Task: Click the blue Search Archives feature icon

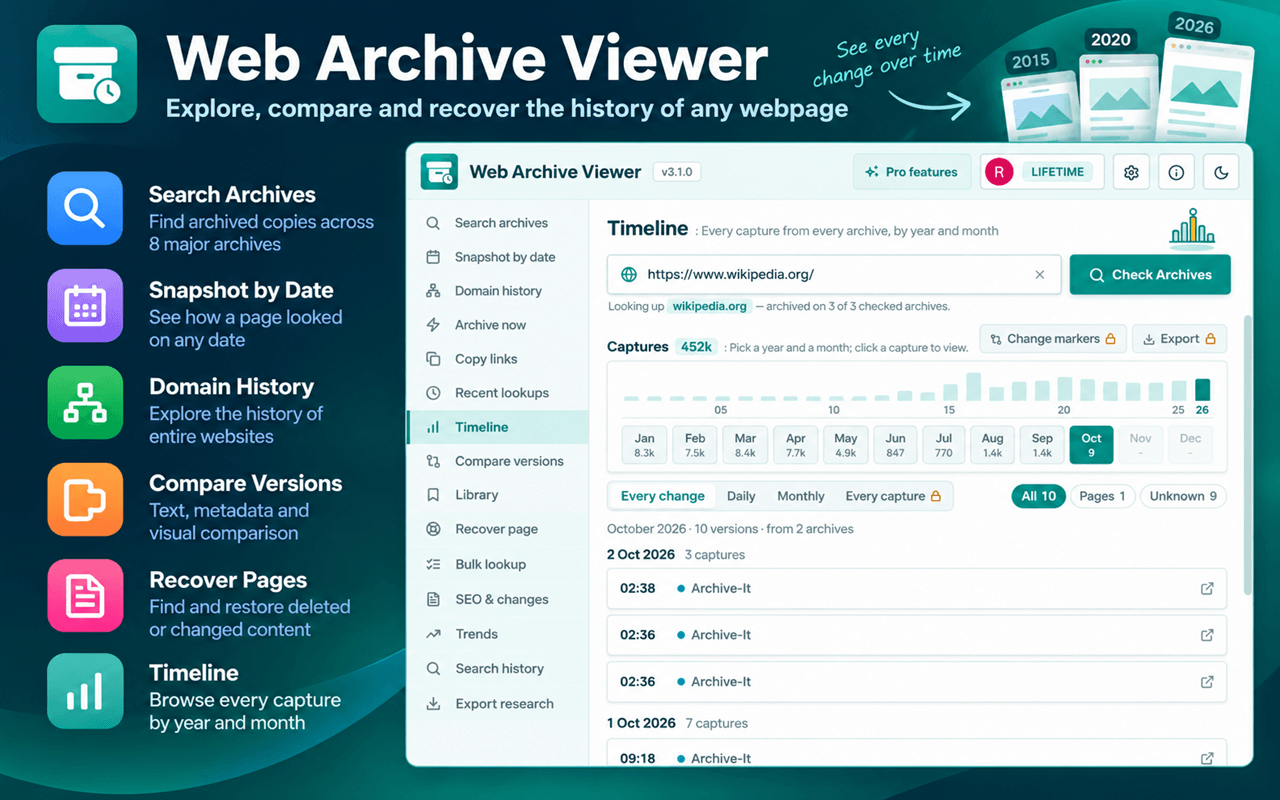Action: pyautogui.click(x=85, y=209)
